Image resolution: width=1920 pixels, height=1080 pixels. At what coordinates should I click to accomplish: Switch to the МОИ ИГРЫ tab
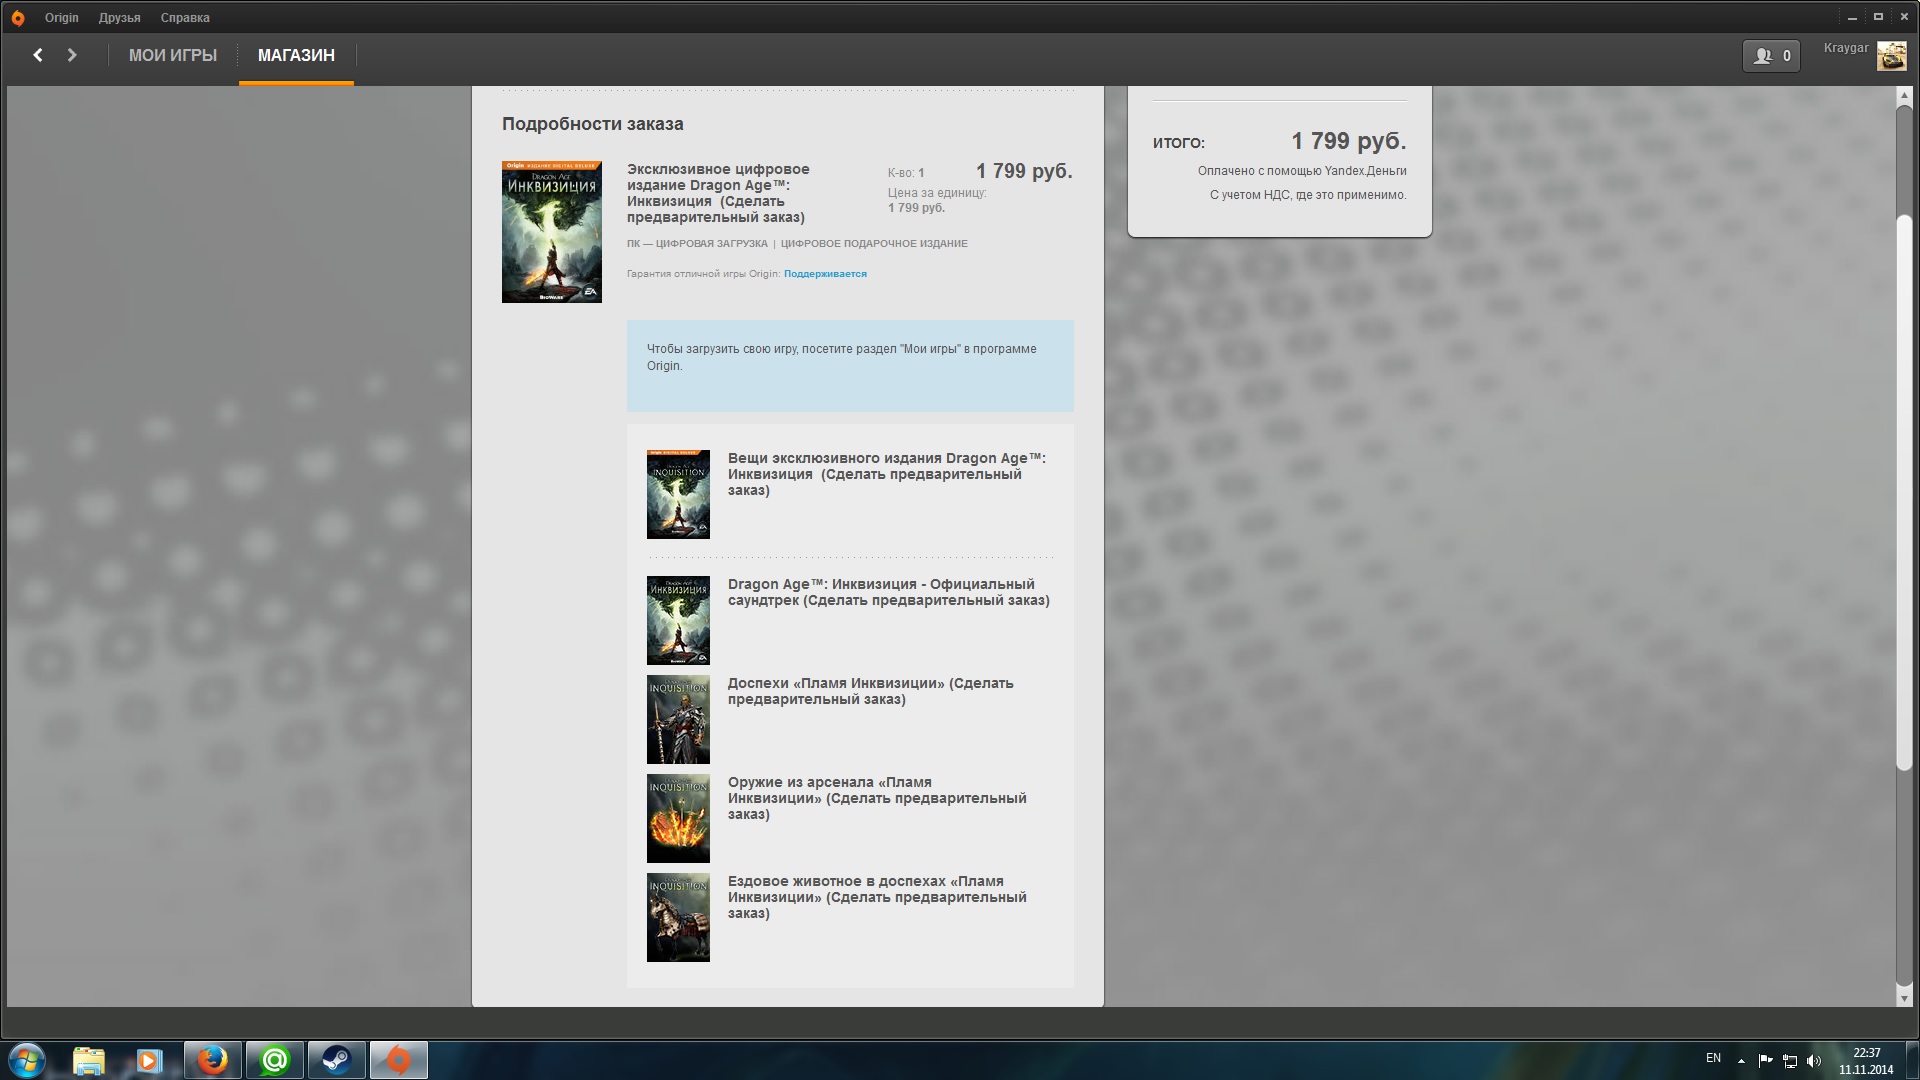pyautogui.click(x=172, y=55)
